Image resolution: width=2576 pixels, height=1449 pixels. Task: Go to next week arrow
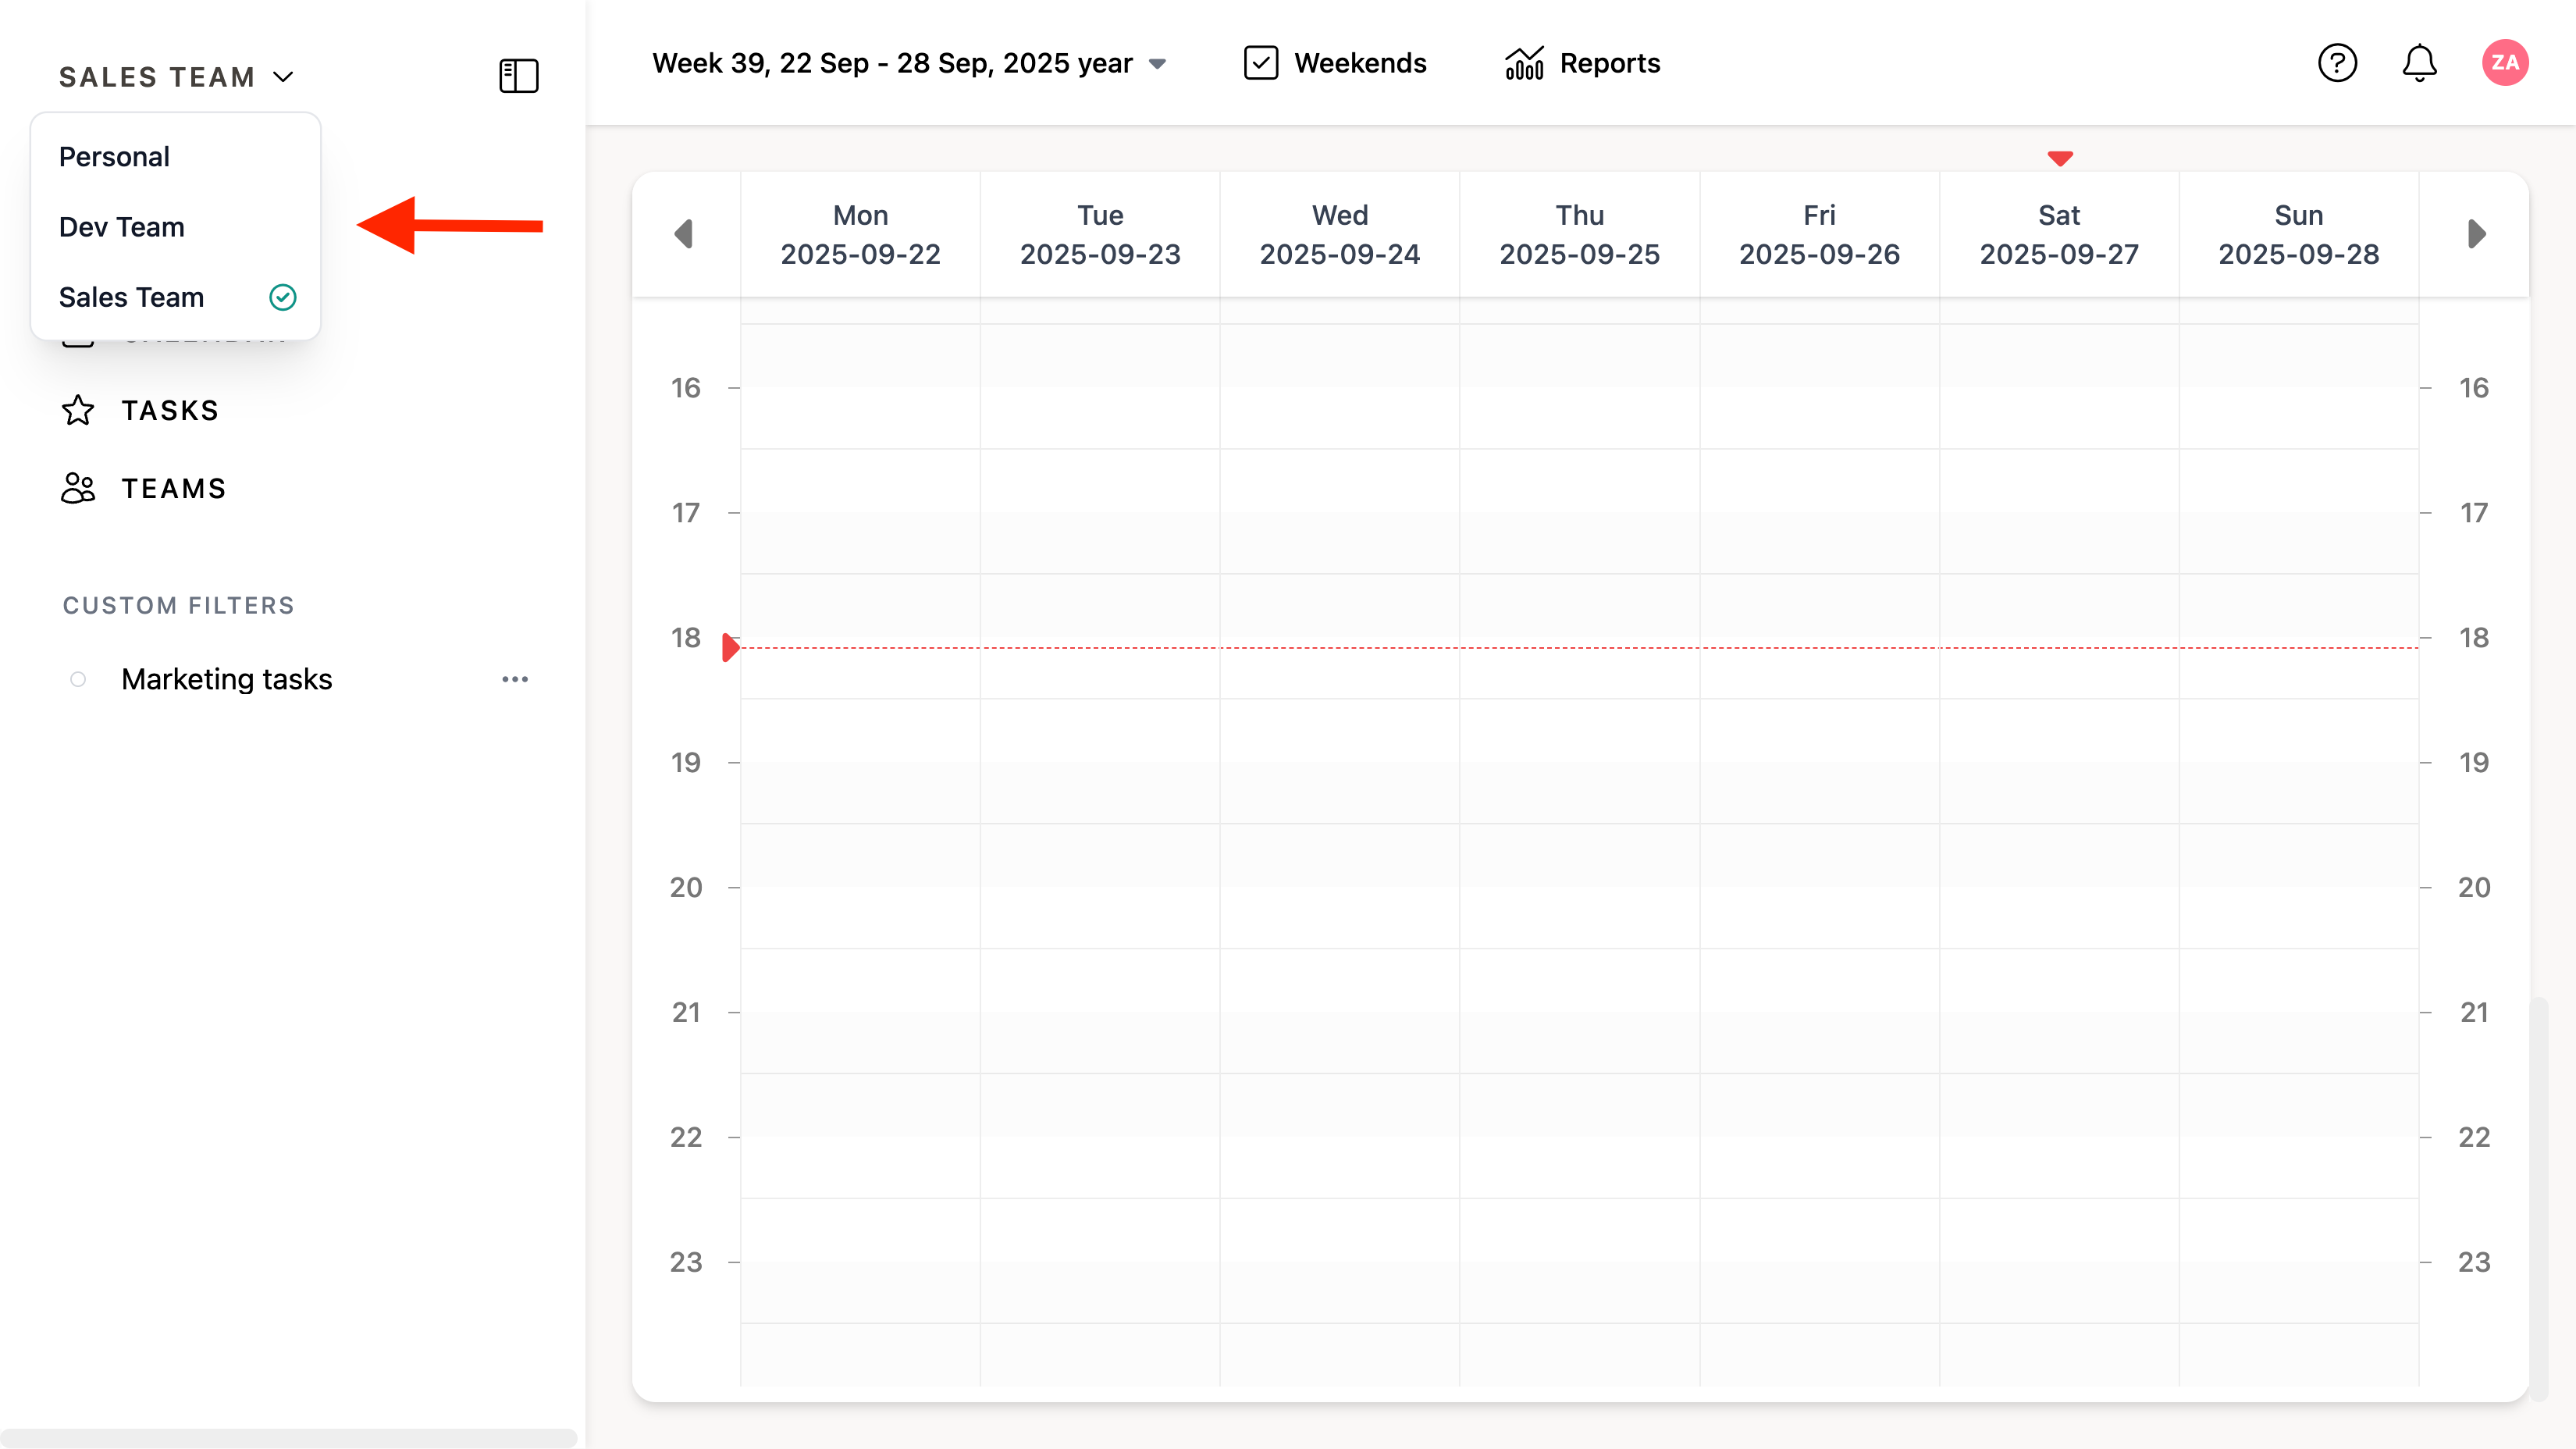(x=2476, y=234)
